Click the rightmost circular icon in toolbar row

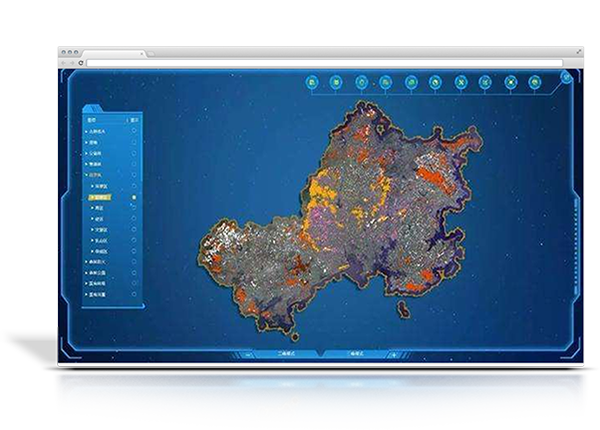[535, 82]
